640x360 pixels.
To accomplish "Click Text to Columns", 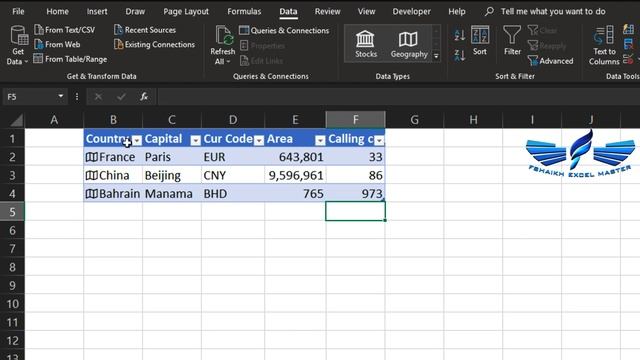I will (x=604, y=46).
